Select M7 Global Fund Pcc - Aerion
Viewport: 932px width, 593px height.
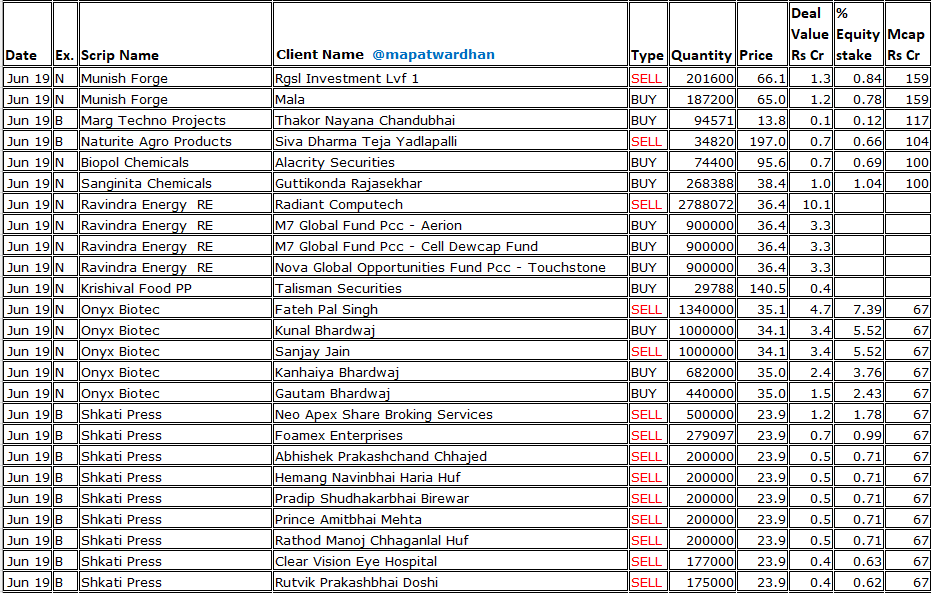click(368, 225)
